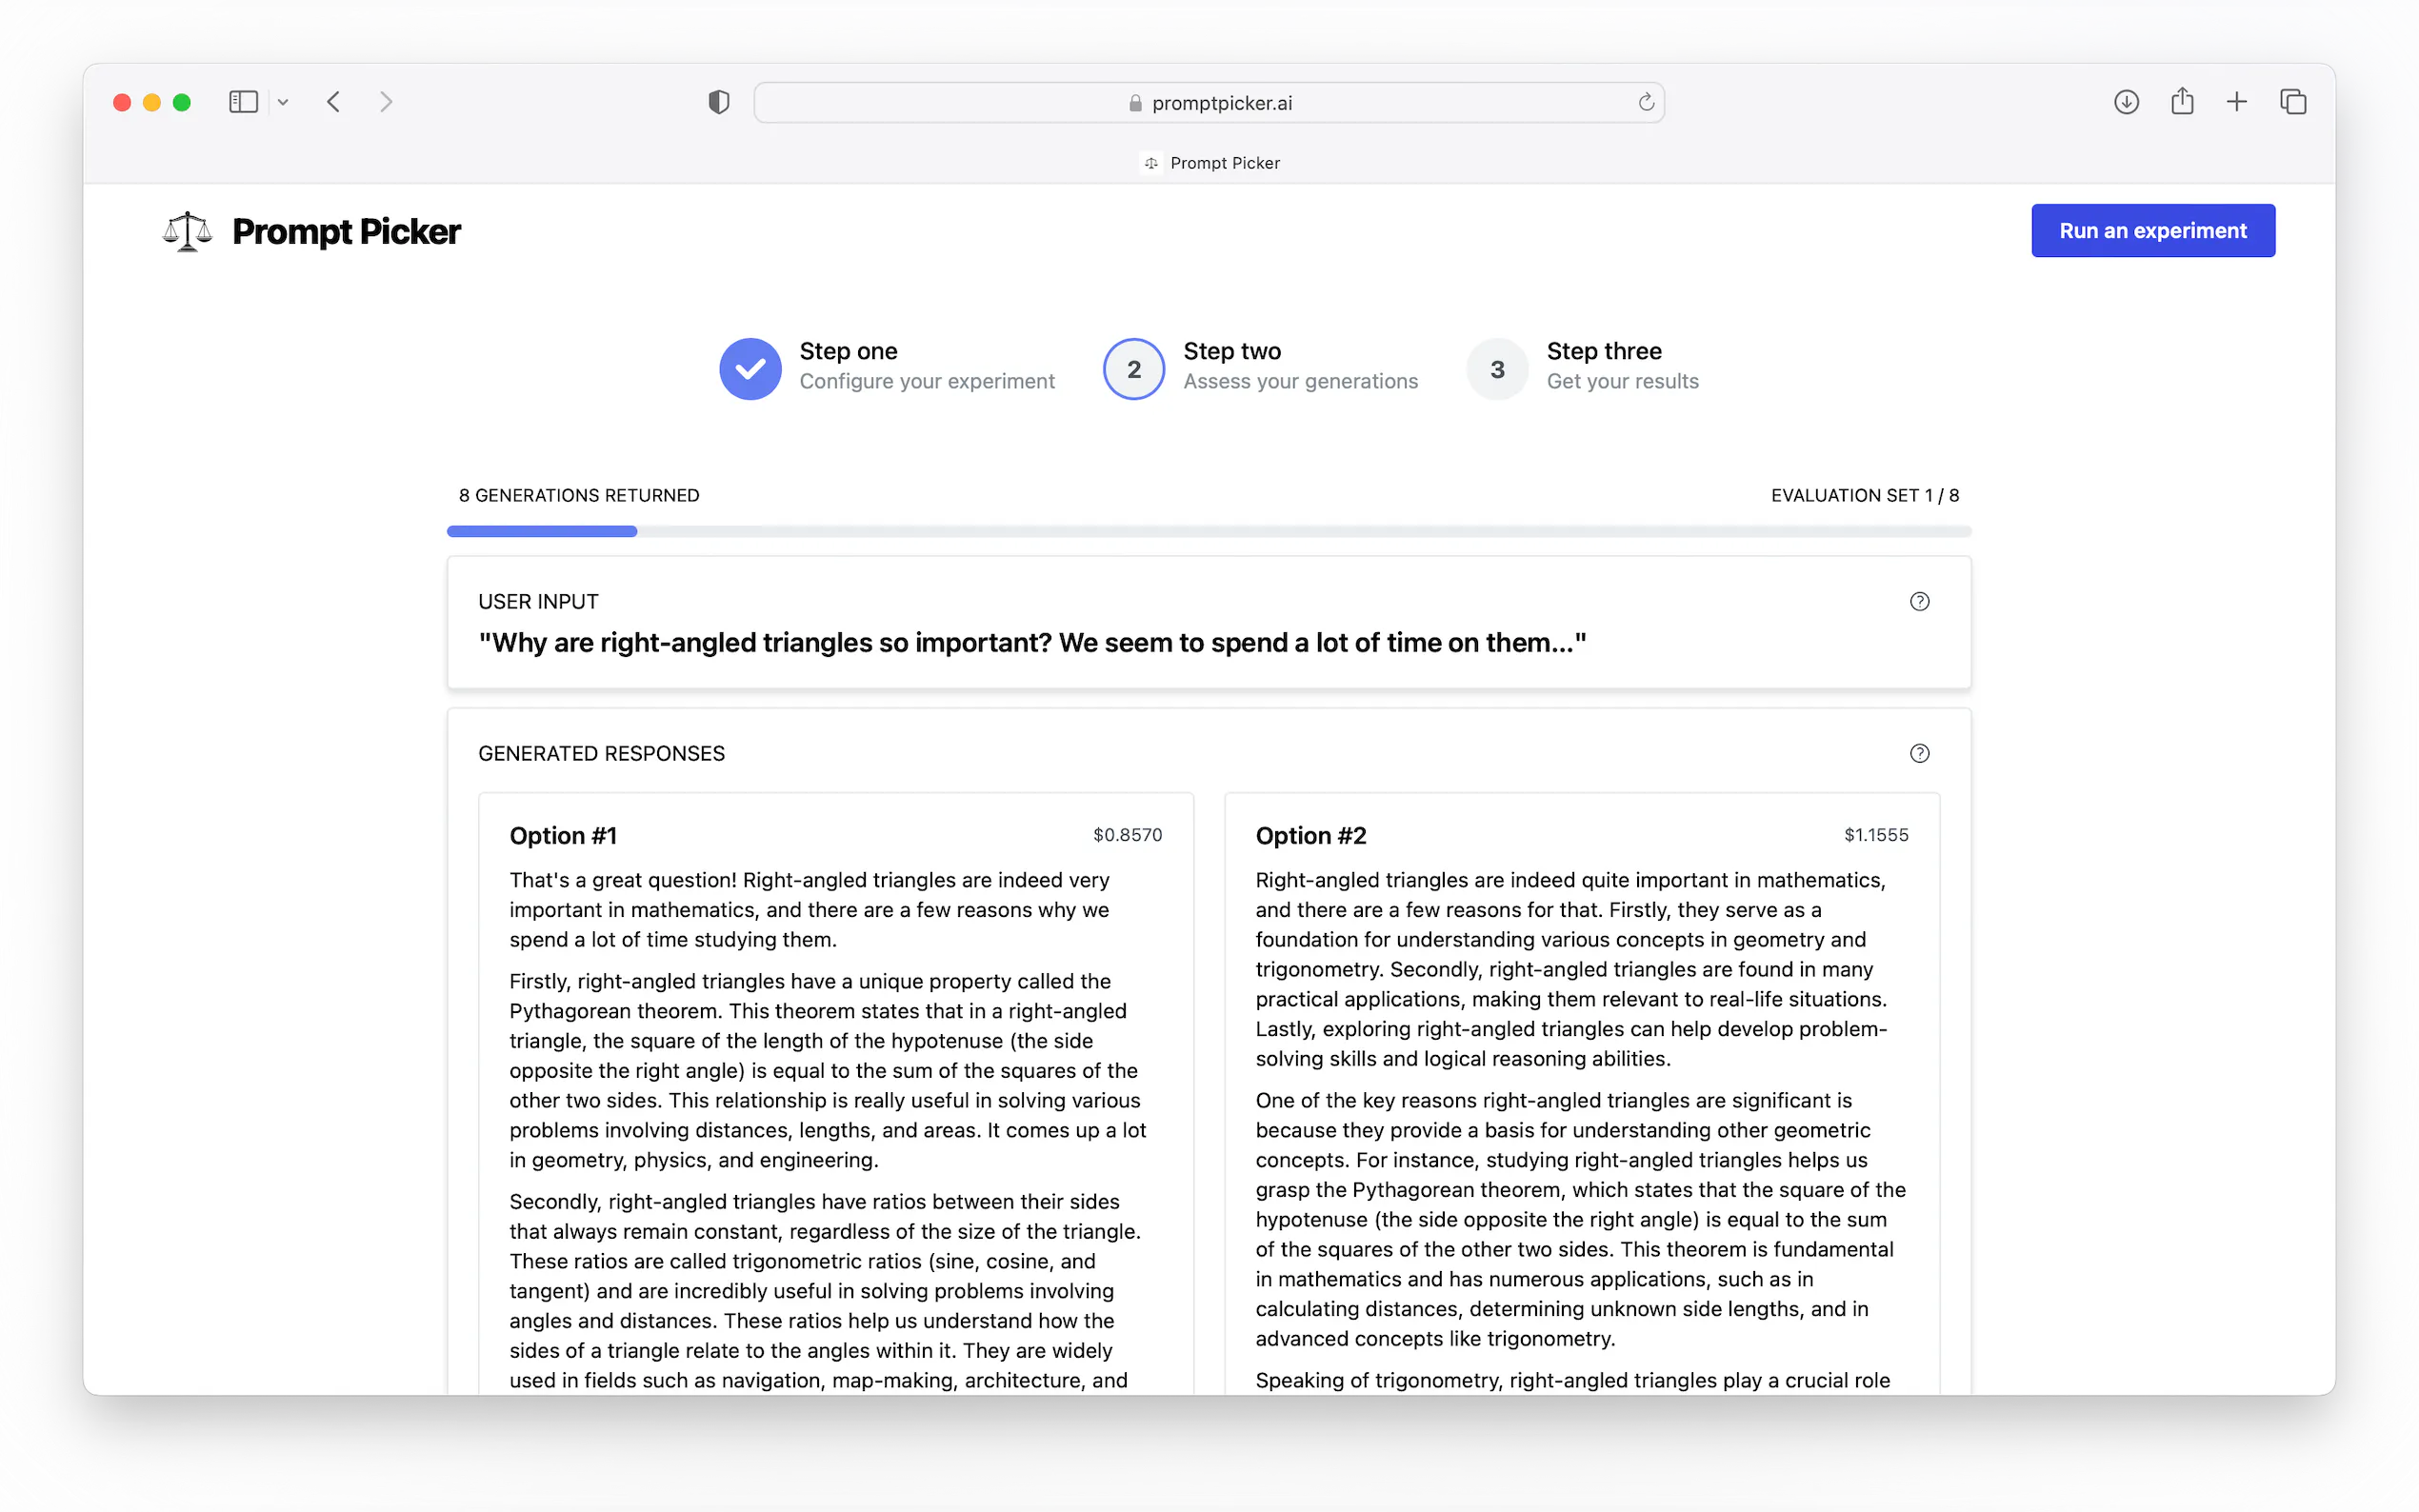Open Safari downloads icon
This screenshot has height=1512, width=2419.
coord(2126,102)
